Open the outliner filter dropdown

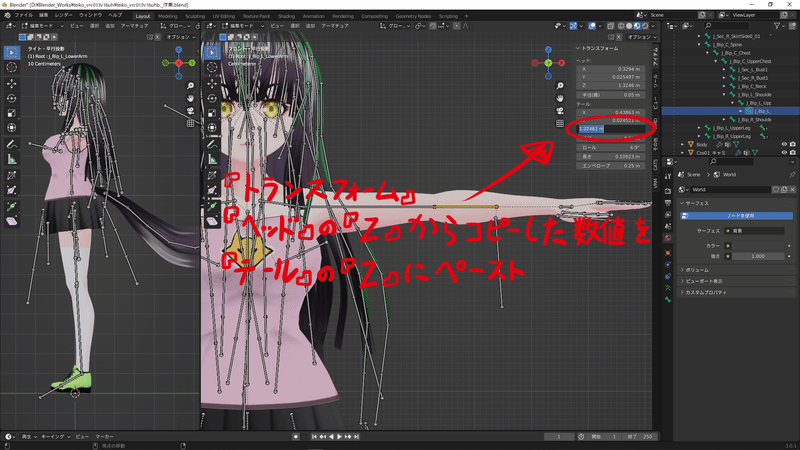click(779, 26)
